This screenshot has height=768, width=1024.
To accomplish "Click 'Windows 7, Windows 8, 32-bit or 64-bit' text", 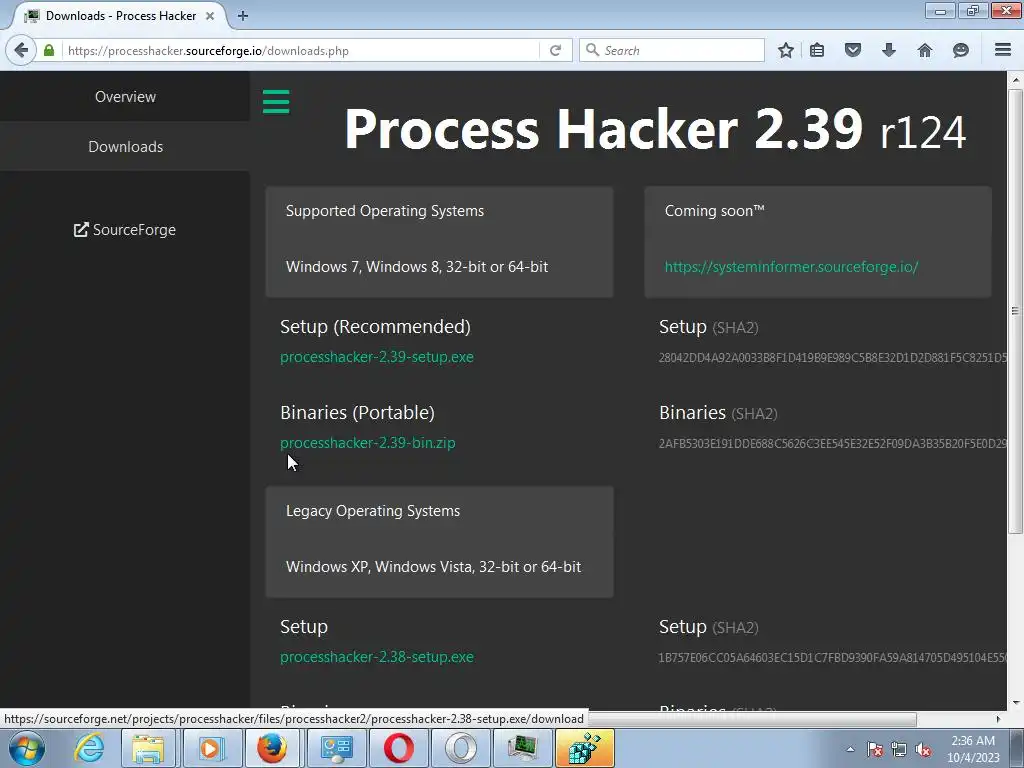I will 417,266.
